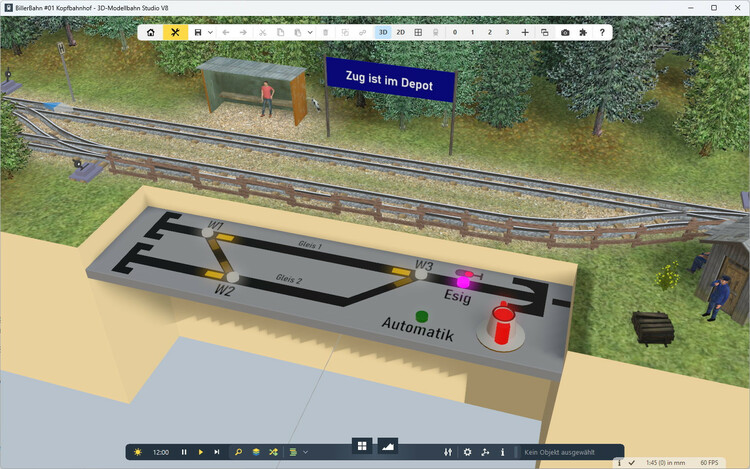The image size is (750, 469).
Task: Click the Gleis 1 track label
Action: tap(310, 245)
